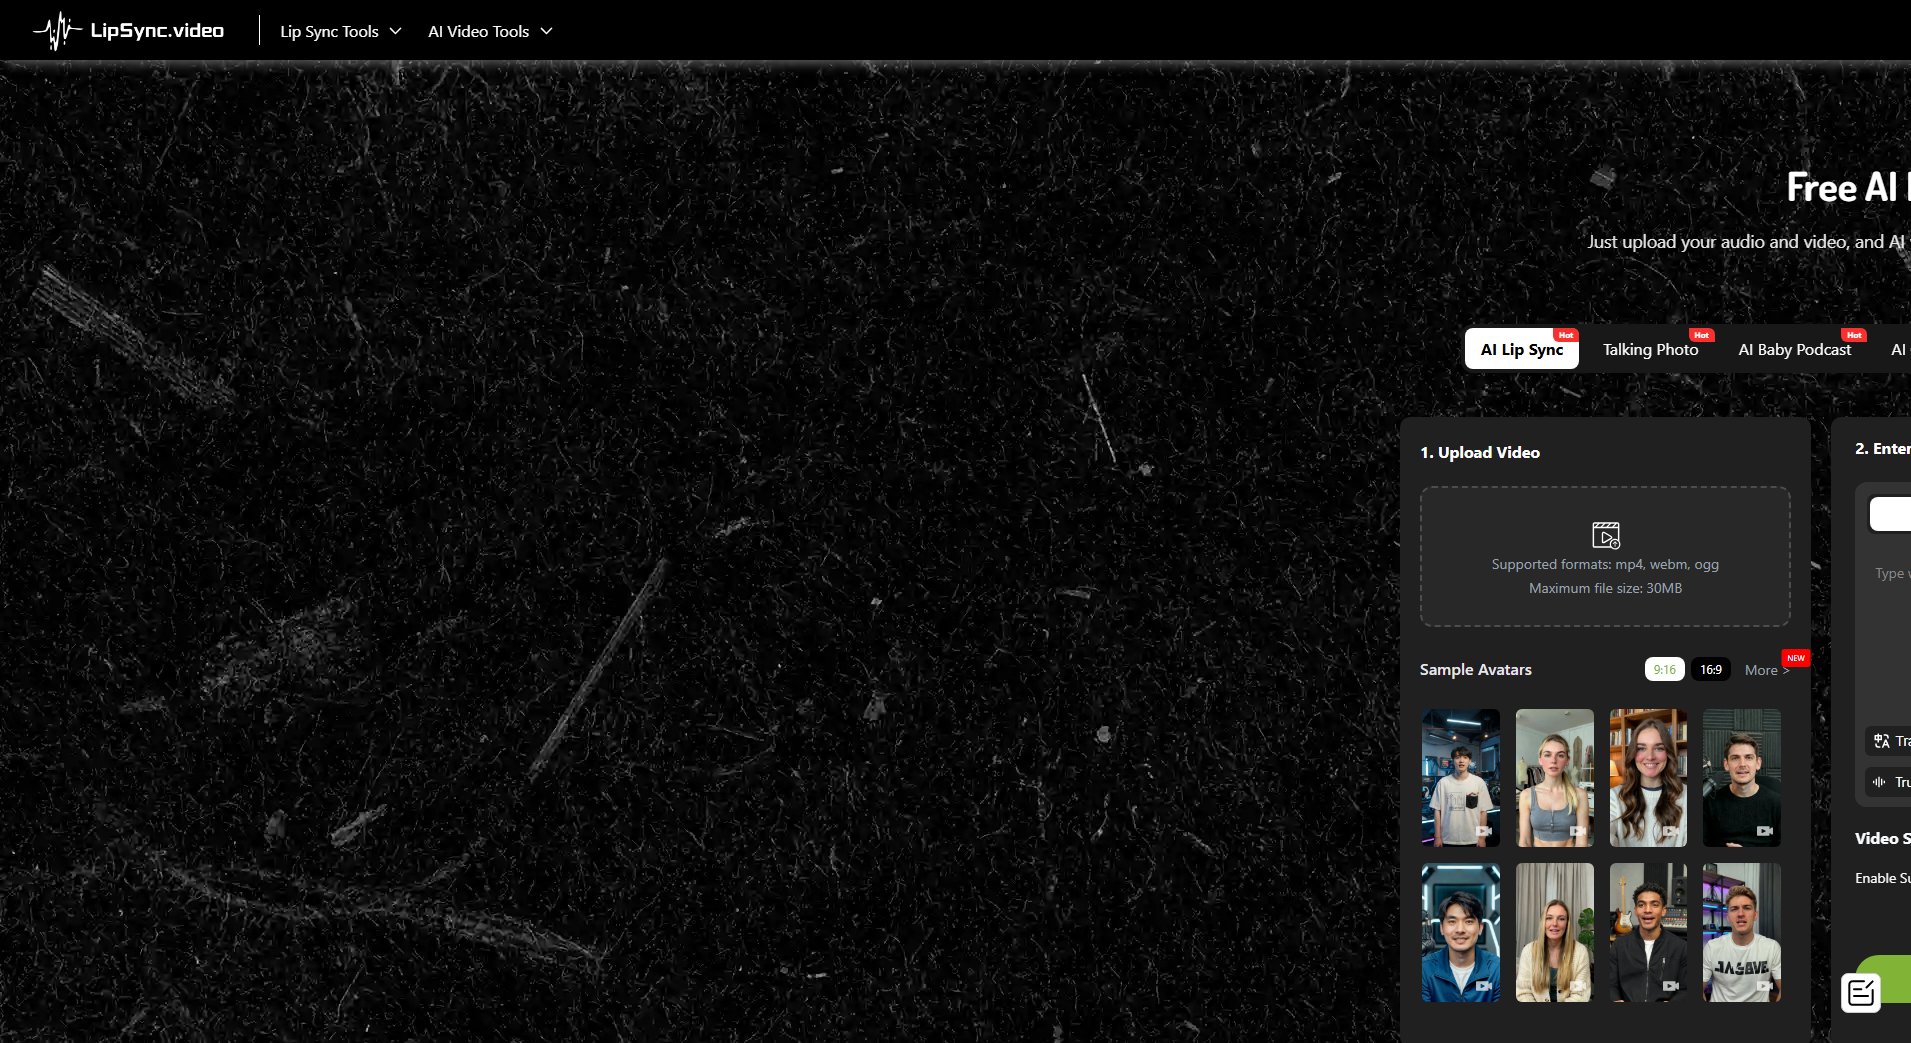This screenshot has height=1043, width=1911.
Task: Open the floating feedback note icon
Action: 1860,993
